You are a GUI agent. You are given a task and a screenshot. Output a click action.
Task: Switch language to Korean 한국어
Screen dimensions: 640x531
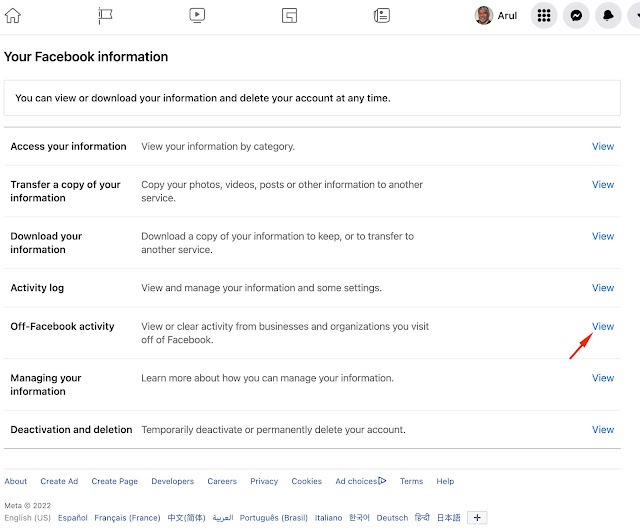(x=359, y=518)
